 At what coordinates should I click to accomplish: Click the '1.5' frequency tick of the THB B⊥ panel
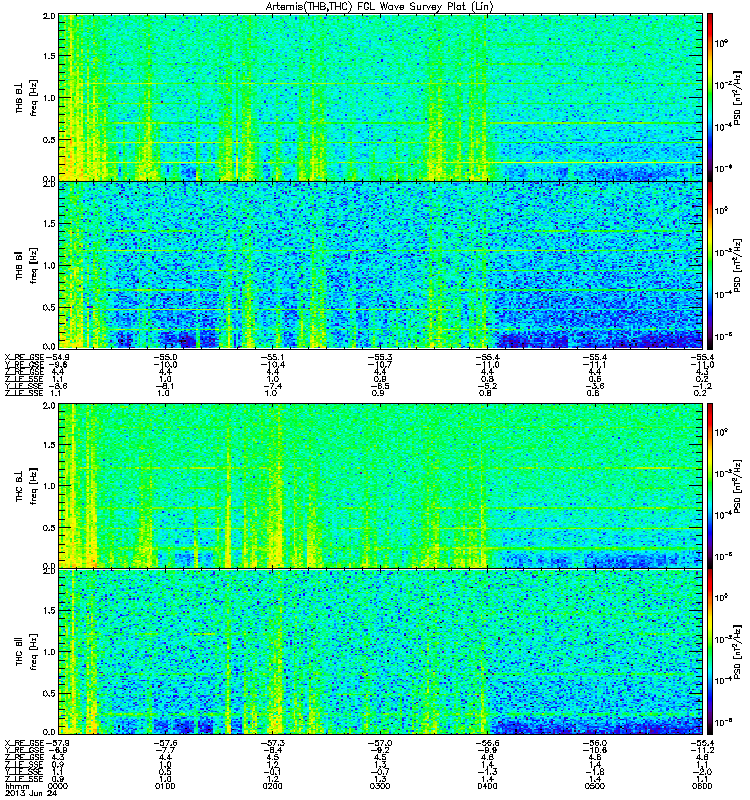point(49,56)
